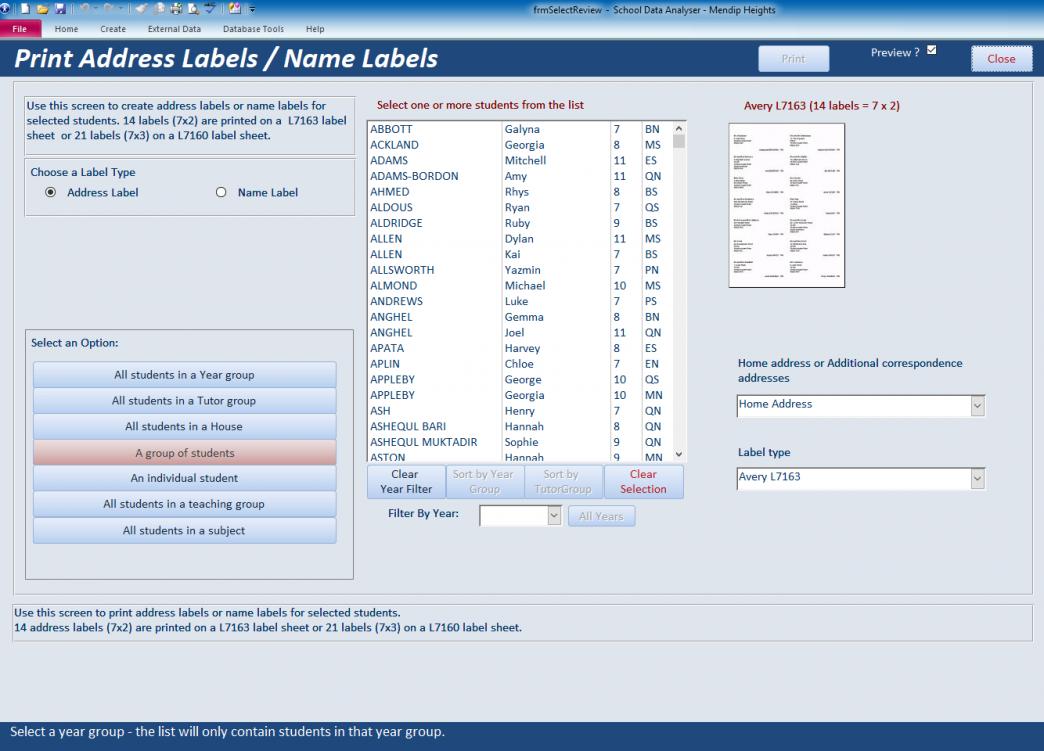Screen dimensions: 1044x751
Task: Click the format painter brush icon
Action: click(141, 9)
